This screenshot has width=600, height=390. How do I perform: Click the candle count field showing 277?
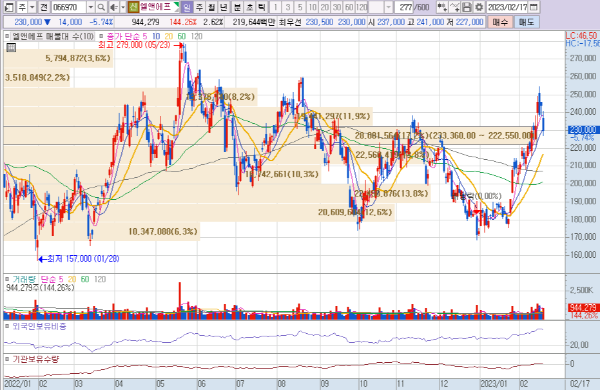coord(405,7)
